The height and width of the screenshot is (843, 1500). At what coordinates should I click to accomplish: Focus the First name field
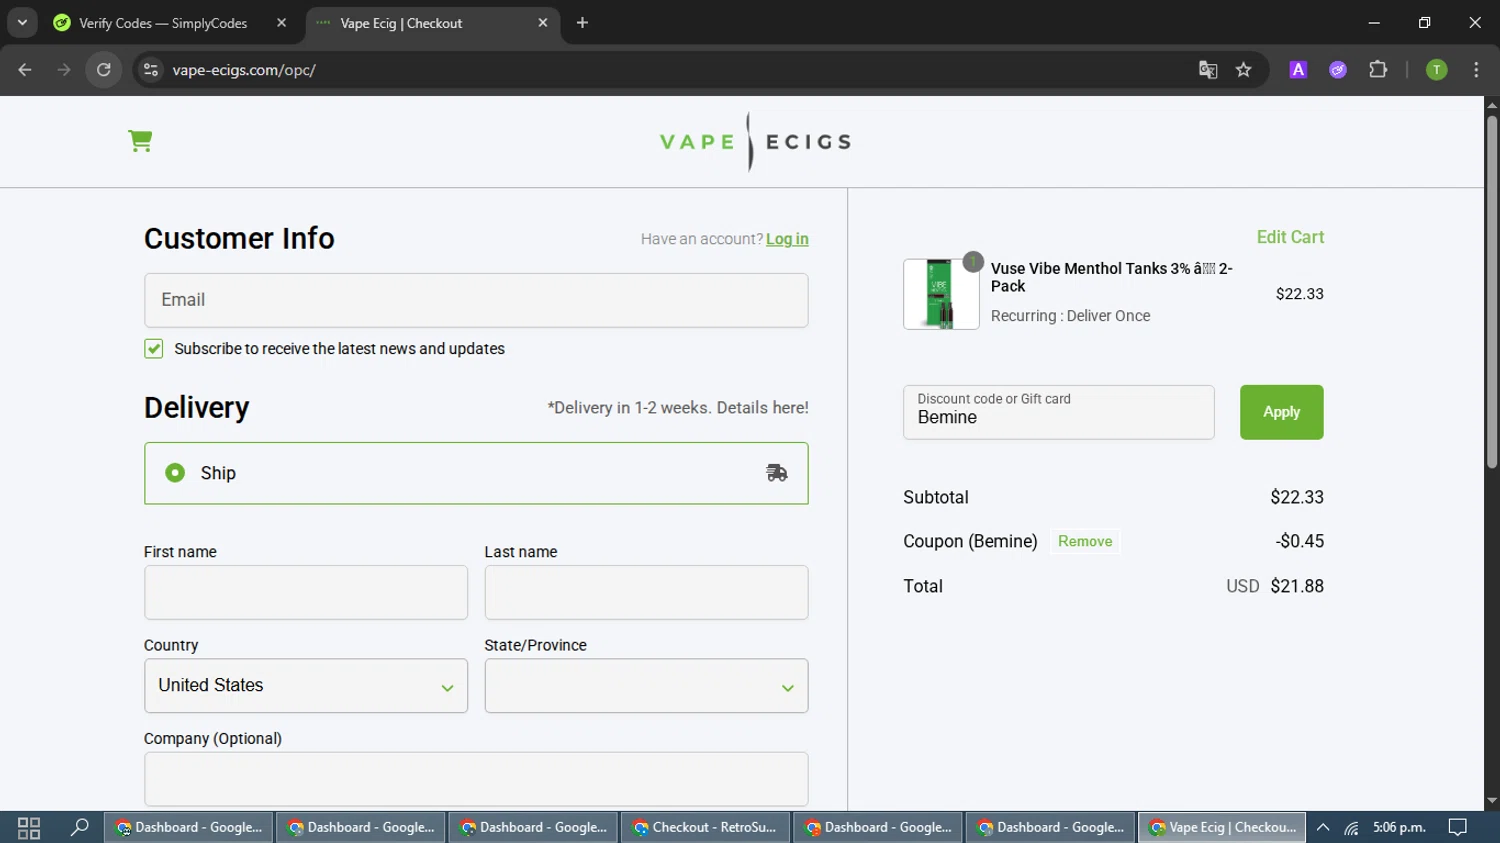306,592
